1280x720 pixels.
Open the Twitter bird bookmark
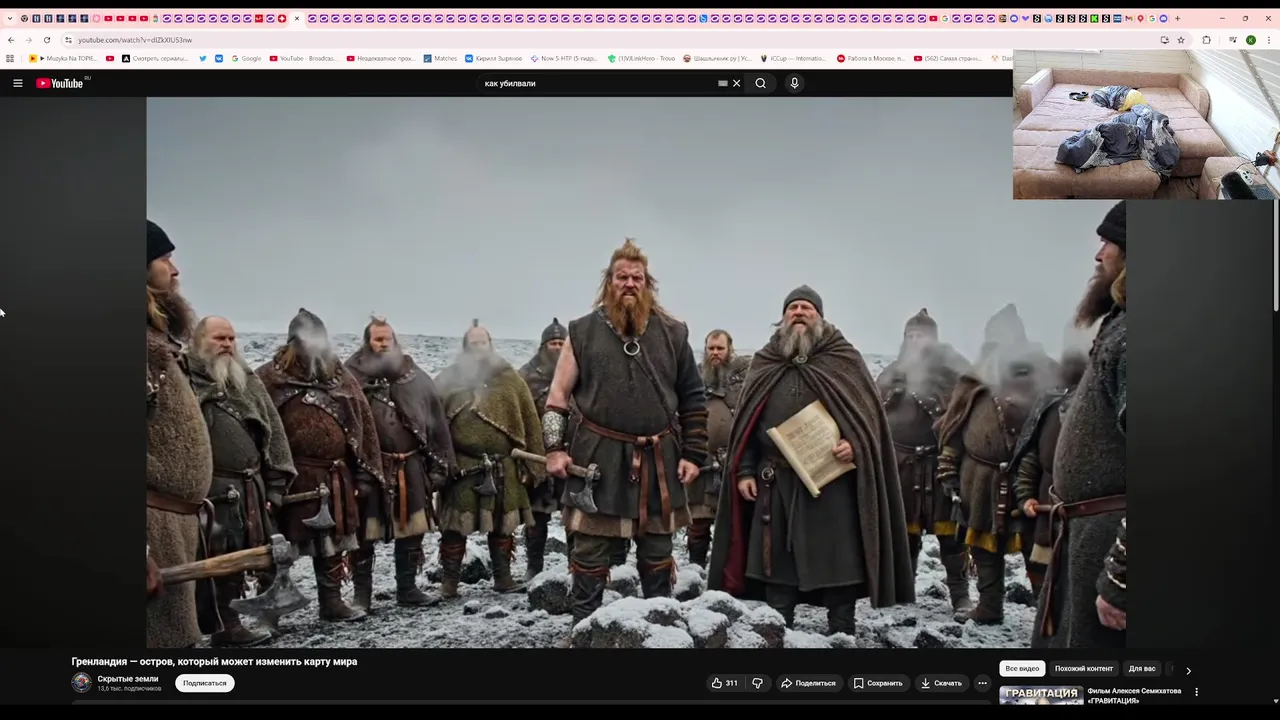[x=203, y=58]
